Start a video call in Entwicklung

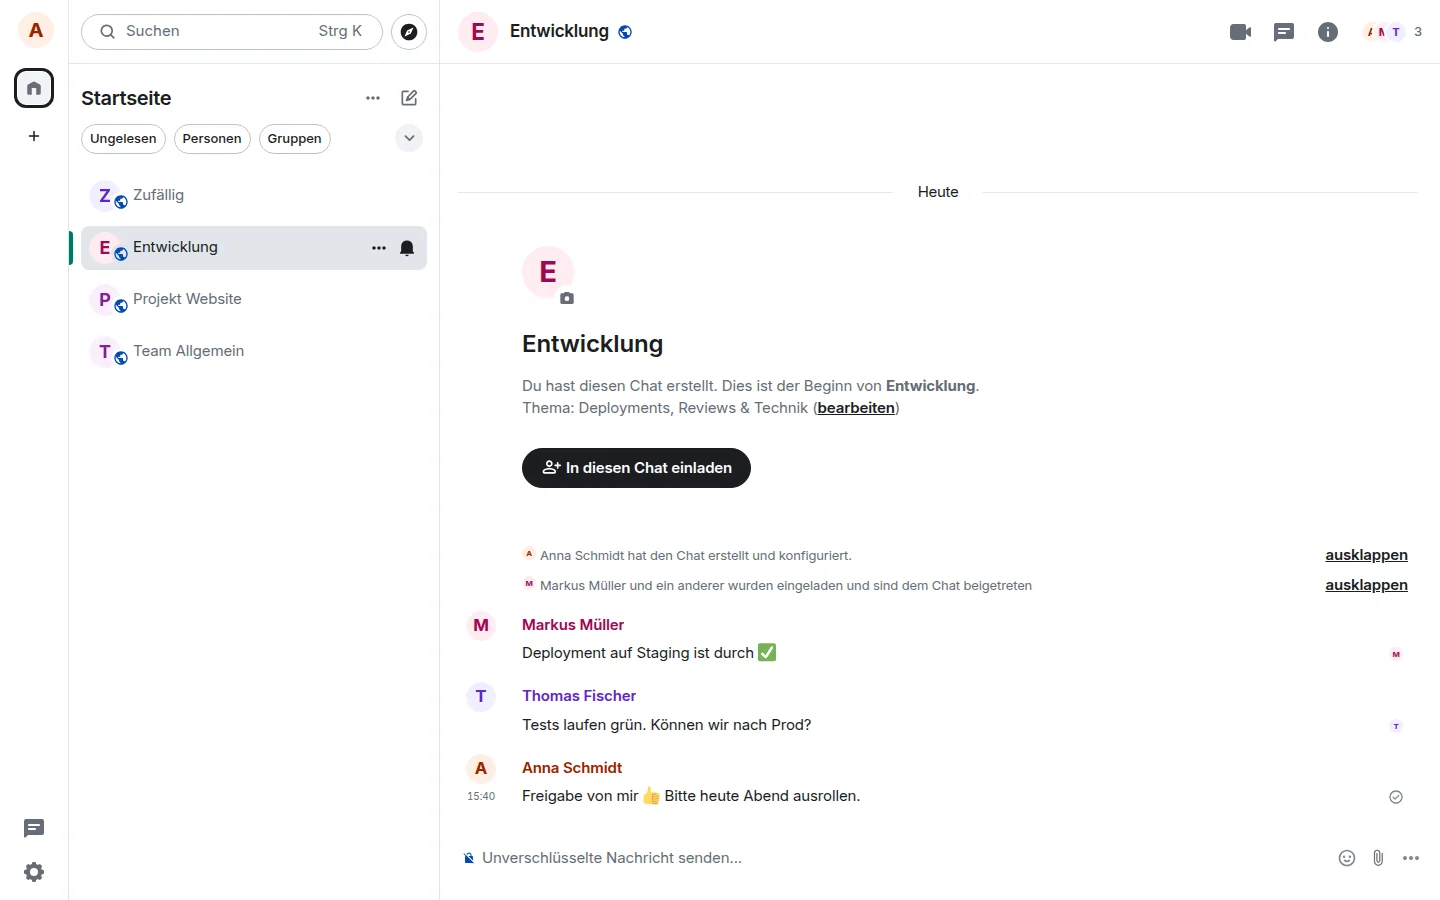click(x=1241, y=32)
